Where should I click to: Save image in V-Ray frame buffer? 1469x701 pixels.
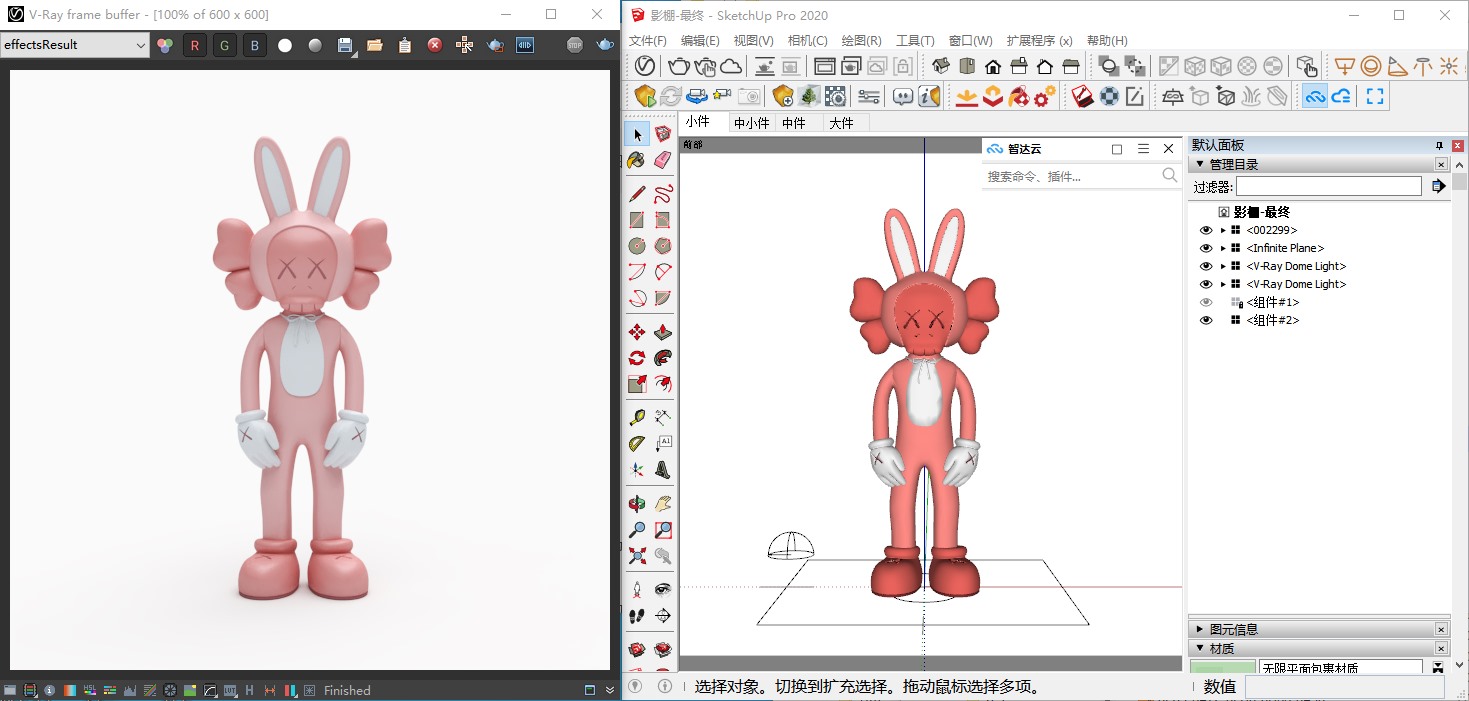[x=345, y=45]
